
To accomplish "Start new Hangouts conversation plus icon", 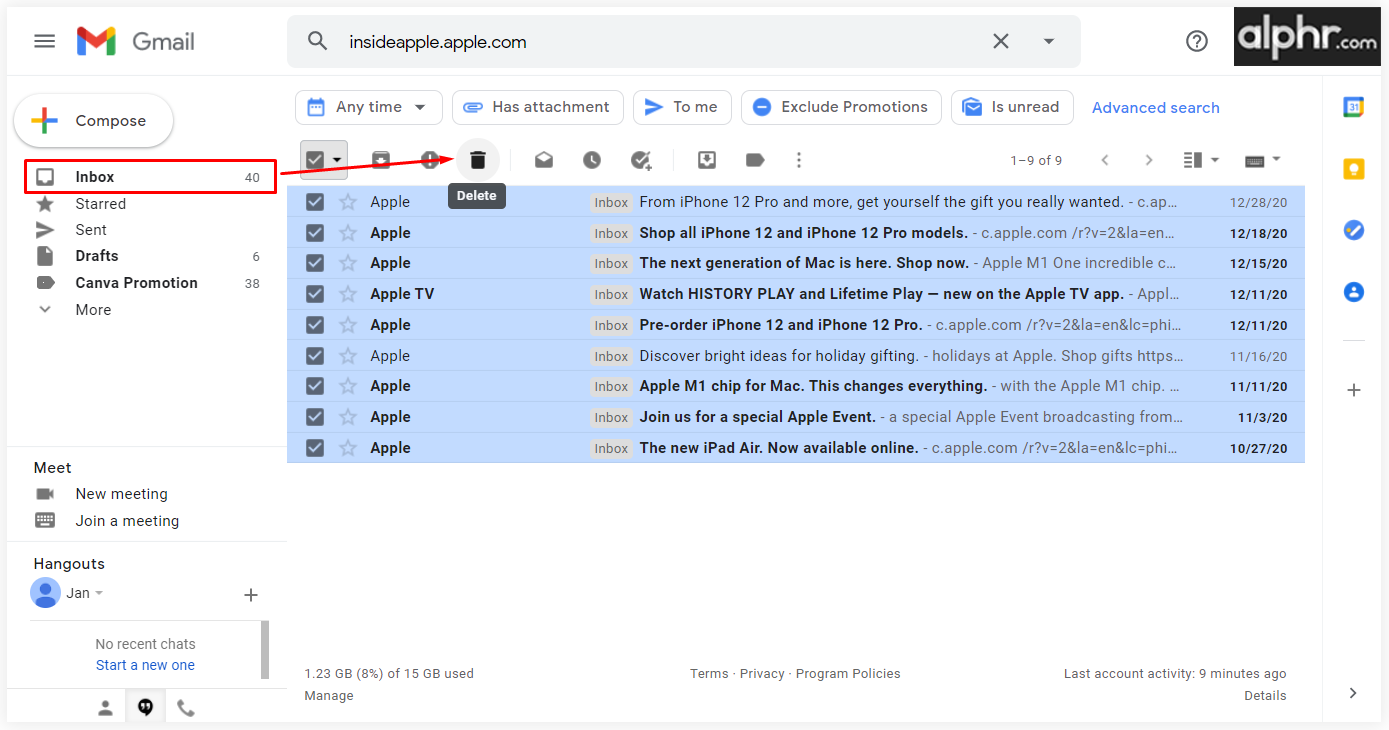I will click(251, 595).
